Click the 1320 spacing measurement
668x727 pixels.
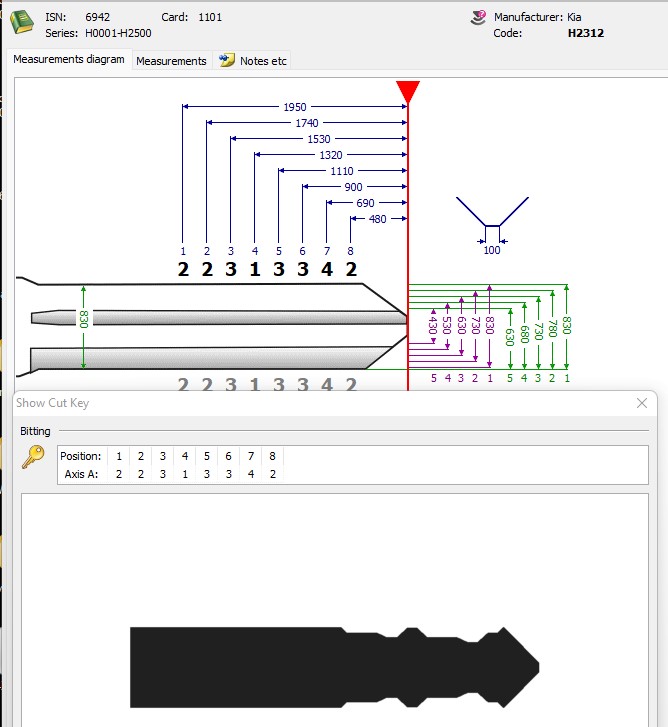pyautogui.click(x=331, y=155)
